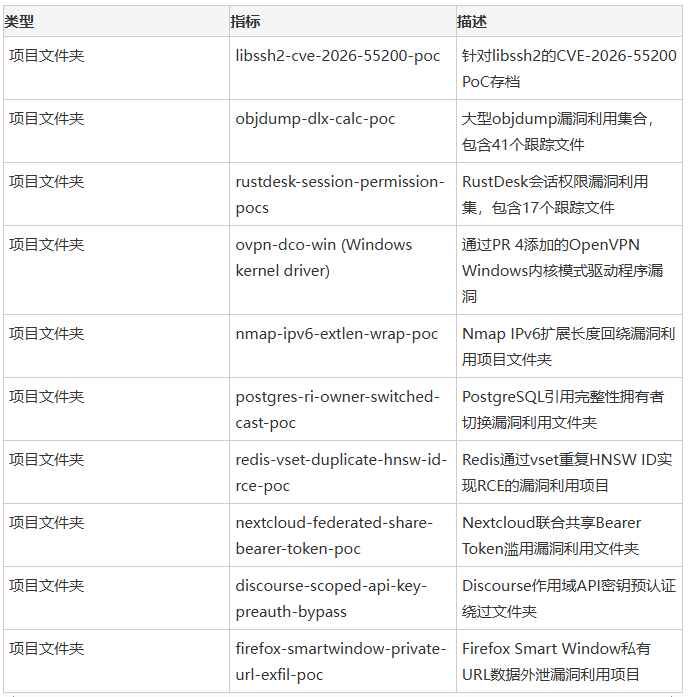Click the 指标 column header

(343, 21)
